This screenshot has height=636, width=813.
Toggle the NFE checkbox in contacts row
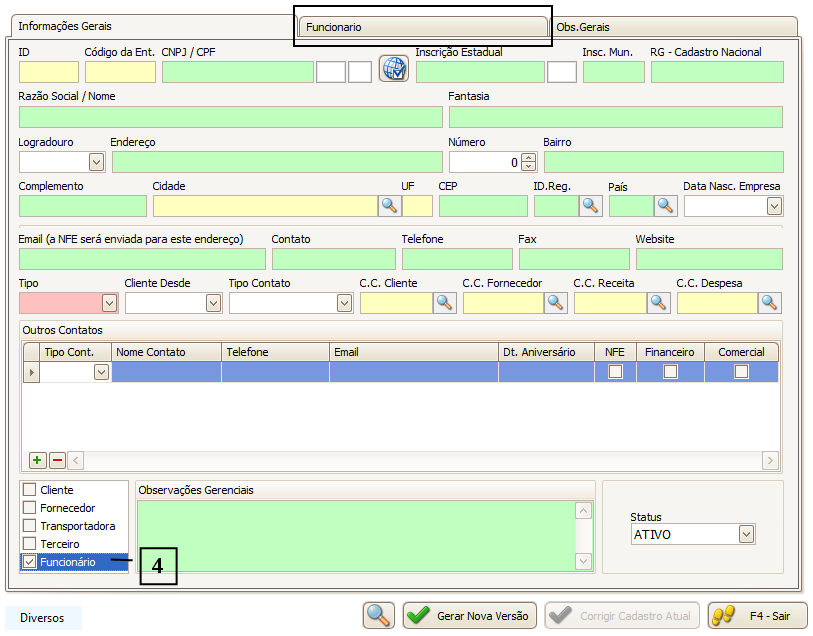[x=616, y=372]
